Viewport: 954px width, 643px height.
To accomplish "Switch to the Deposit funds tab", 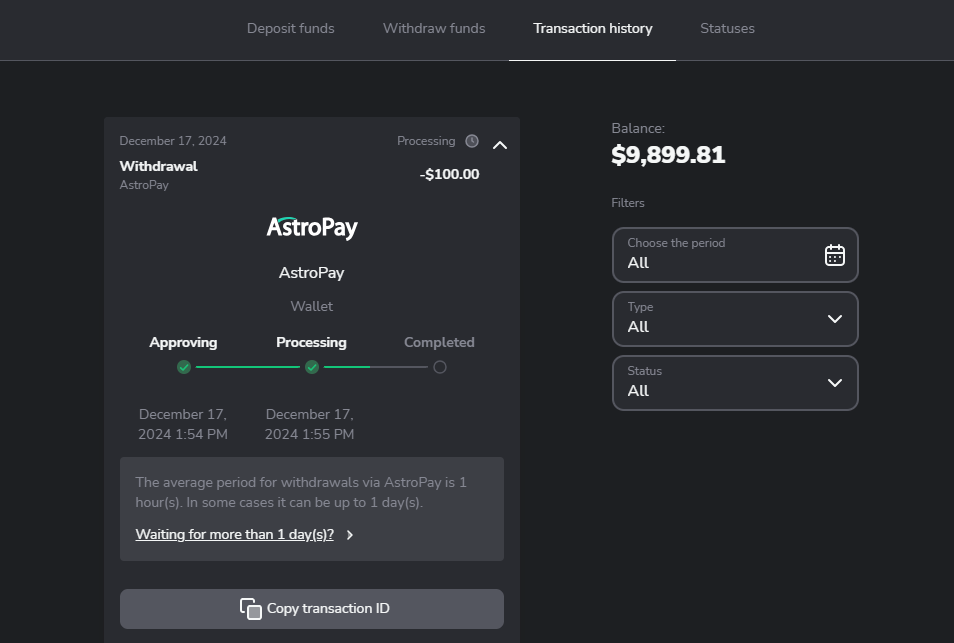I will [x=291, y=28].
